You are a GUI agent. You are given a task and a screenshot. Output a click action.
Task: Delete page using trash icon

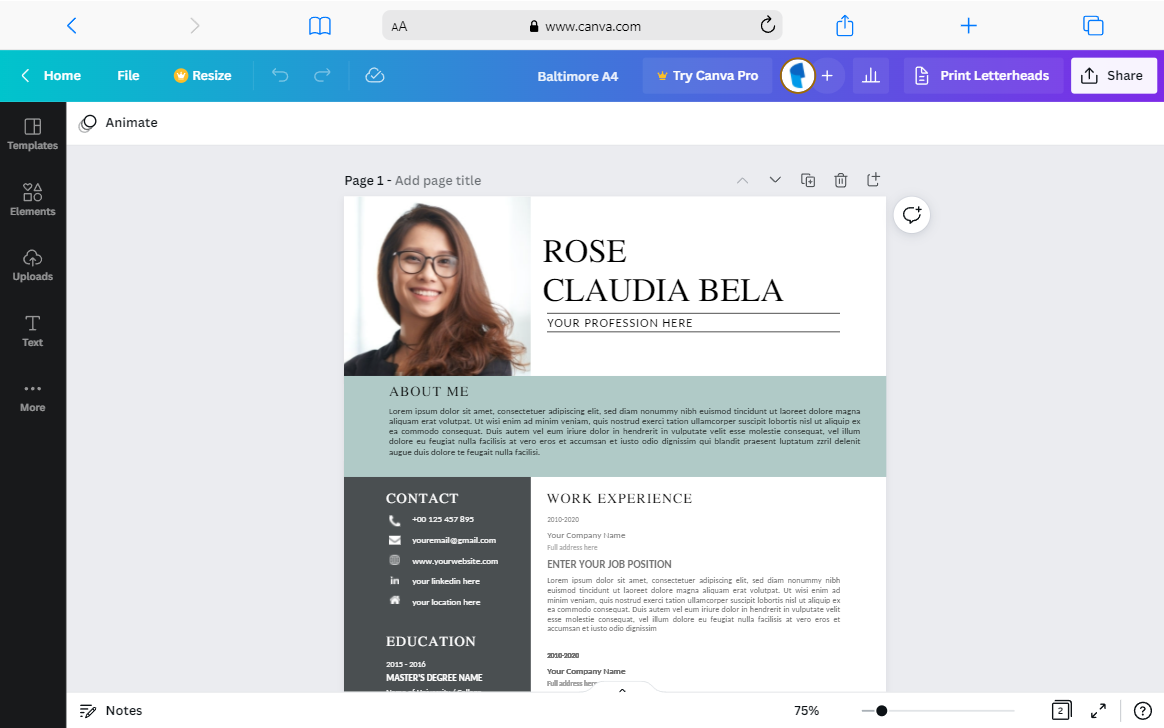(840, 180)
